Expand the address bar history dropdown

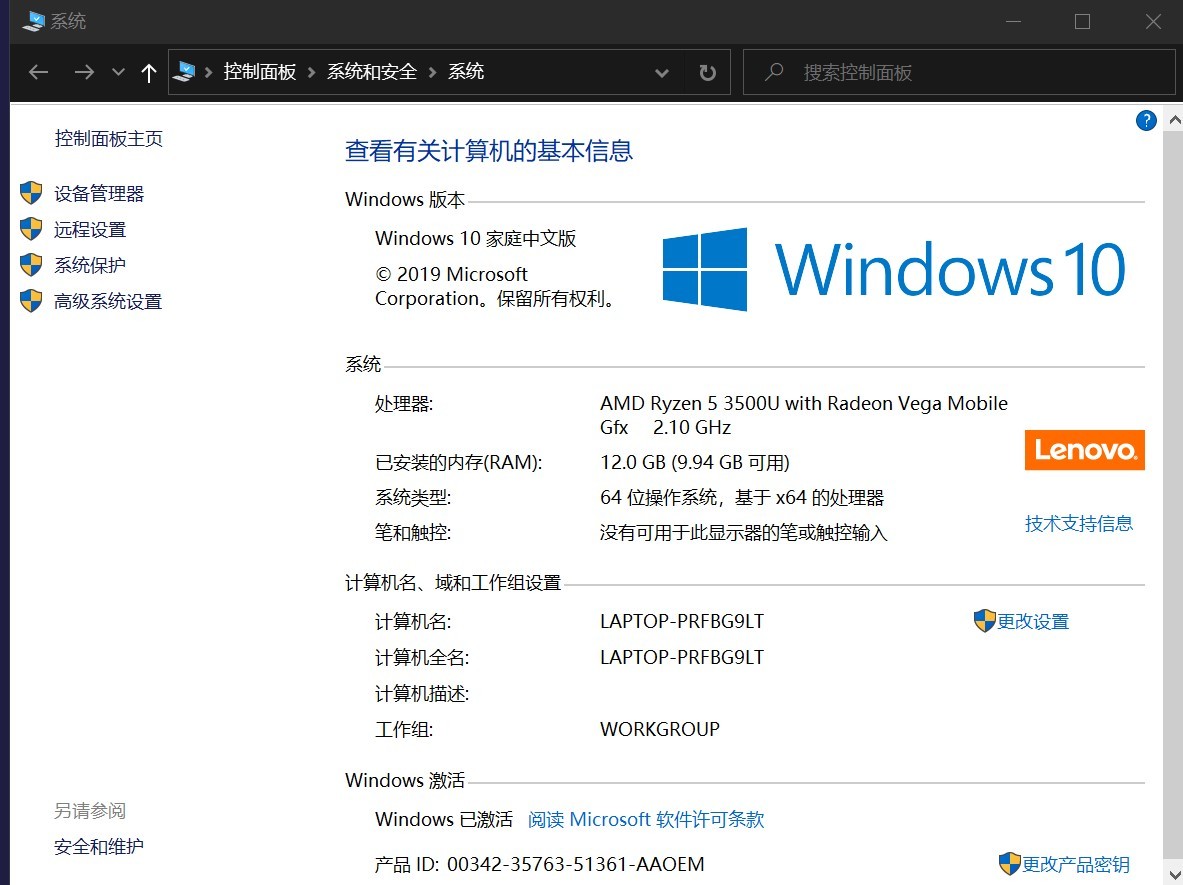[x=662, y=72]
